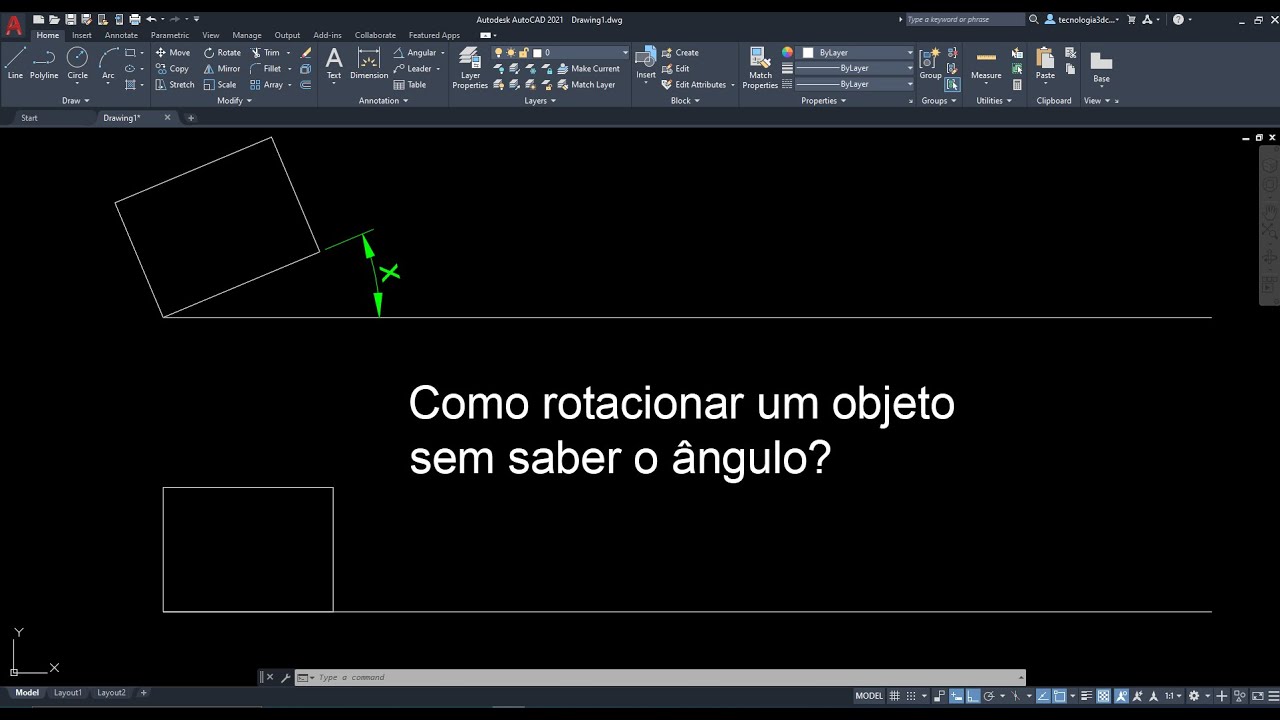Click the Group tool

[x=930, y=63]
